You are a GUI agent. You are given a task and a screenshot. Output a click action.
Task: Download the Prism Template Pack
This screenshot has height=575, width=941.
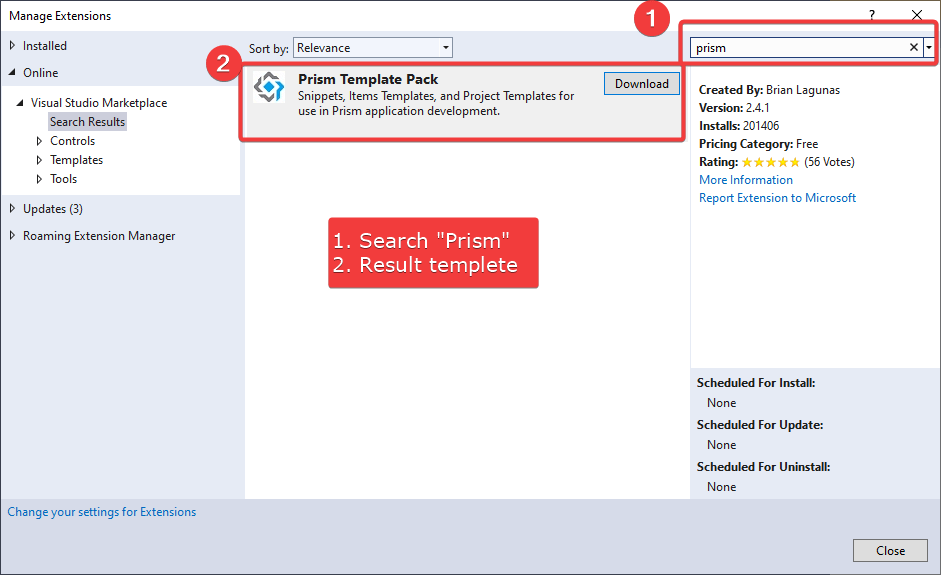[642, 83]
